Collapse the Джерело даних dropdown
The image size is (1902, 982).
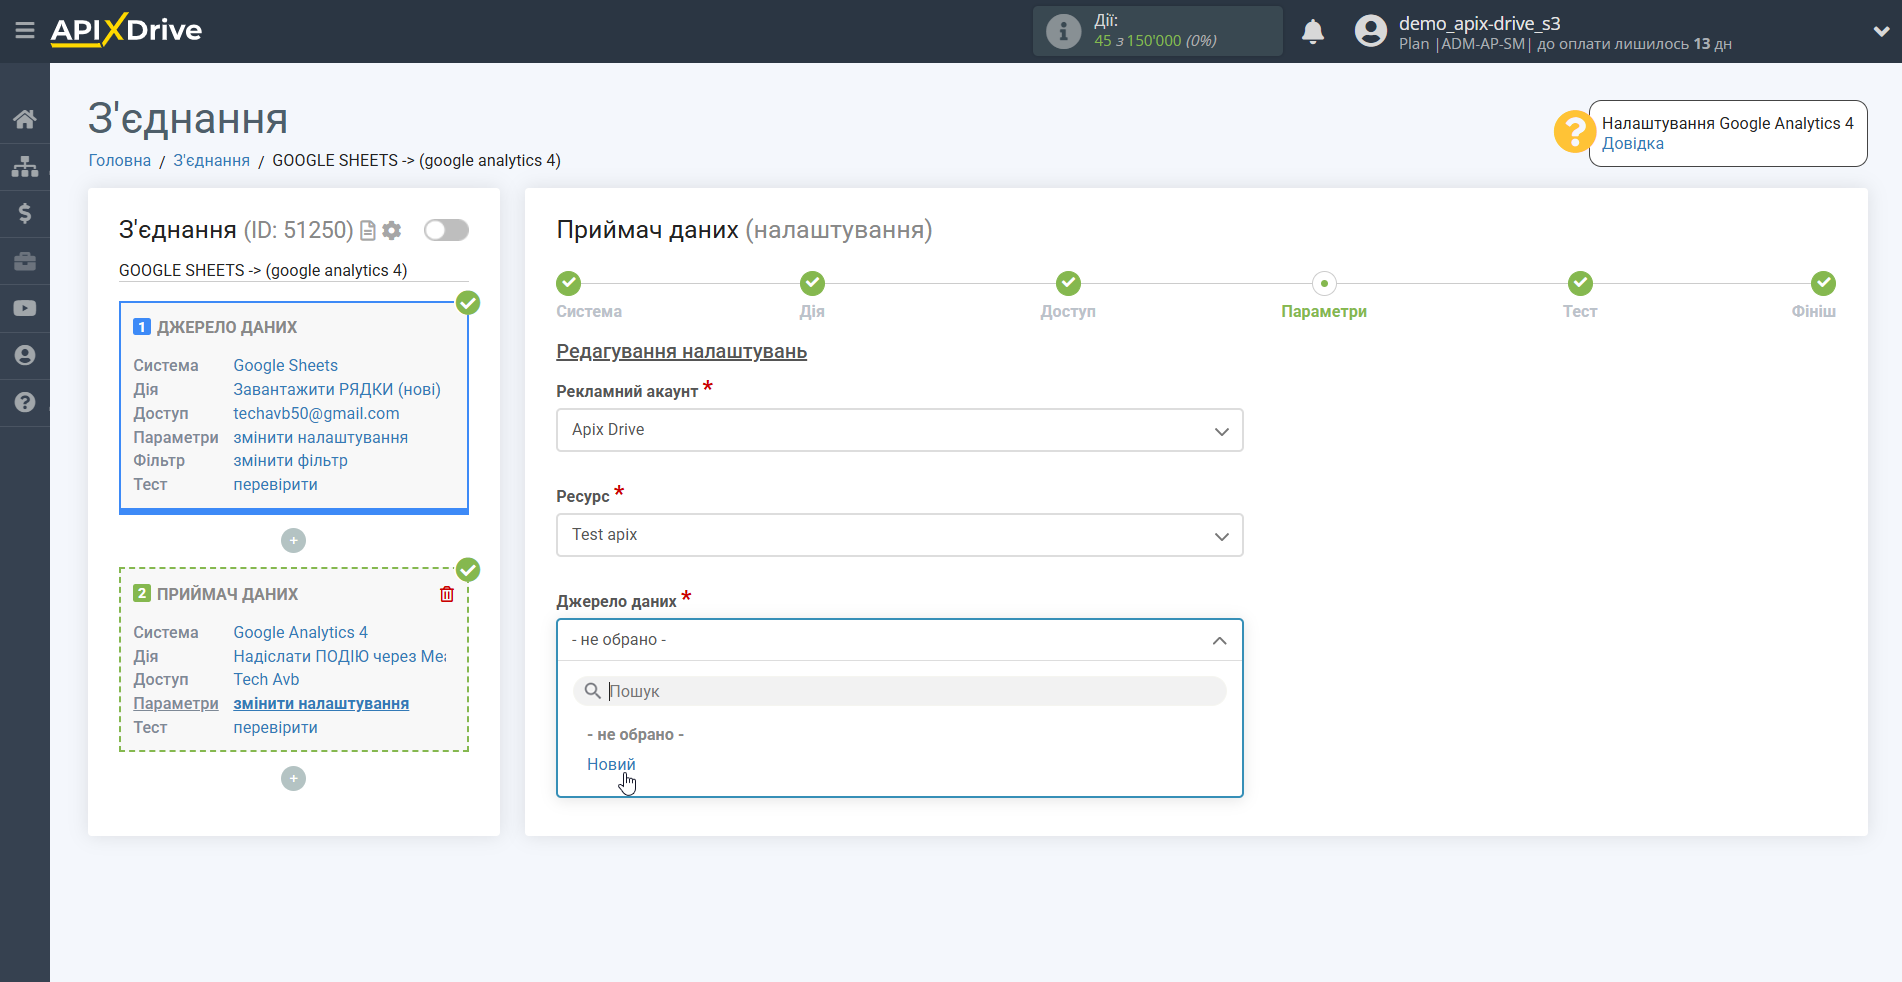pos(899,640)
